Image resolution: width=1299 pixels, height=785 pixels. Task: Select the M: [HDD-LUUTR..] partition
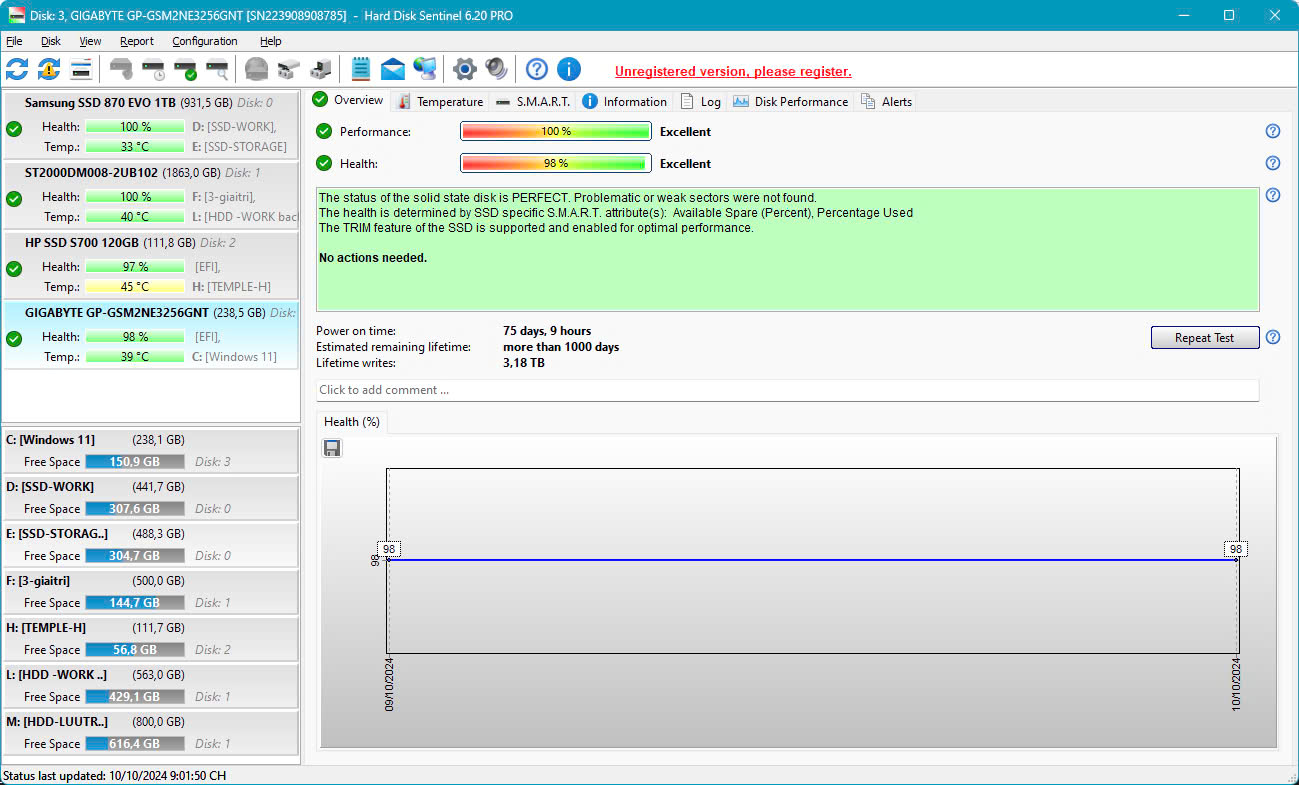tap(151, 733)
